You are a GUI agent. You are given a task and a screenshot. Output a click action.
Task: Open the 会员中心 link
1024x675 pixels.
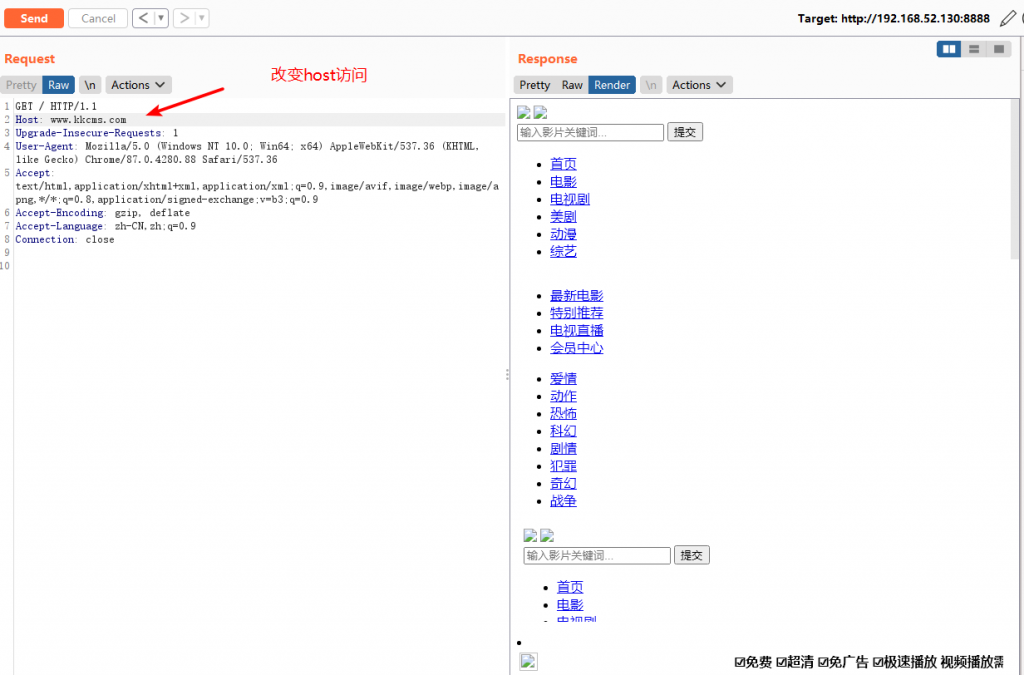pos(577,348)
